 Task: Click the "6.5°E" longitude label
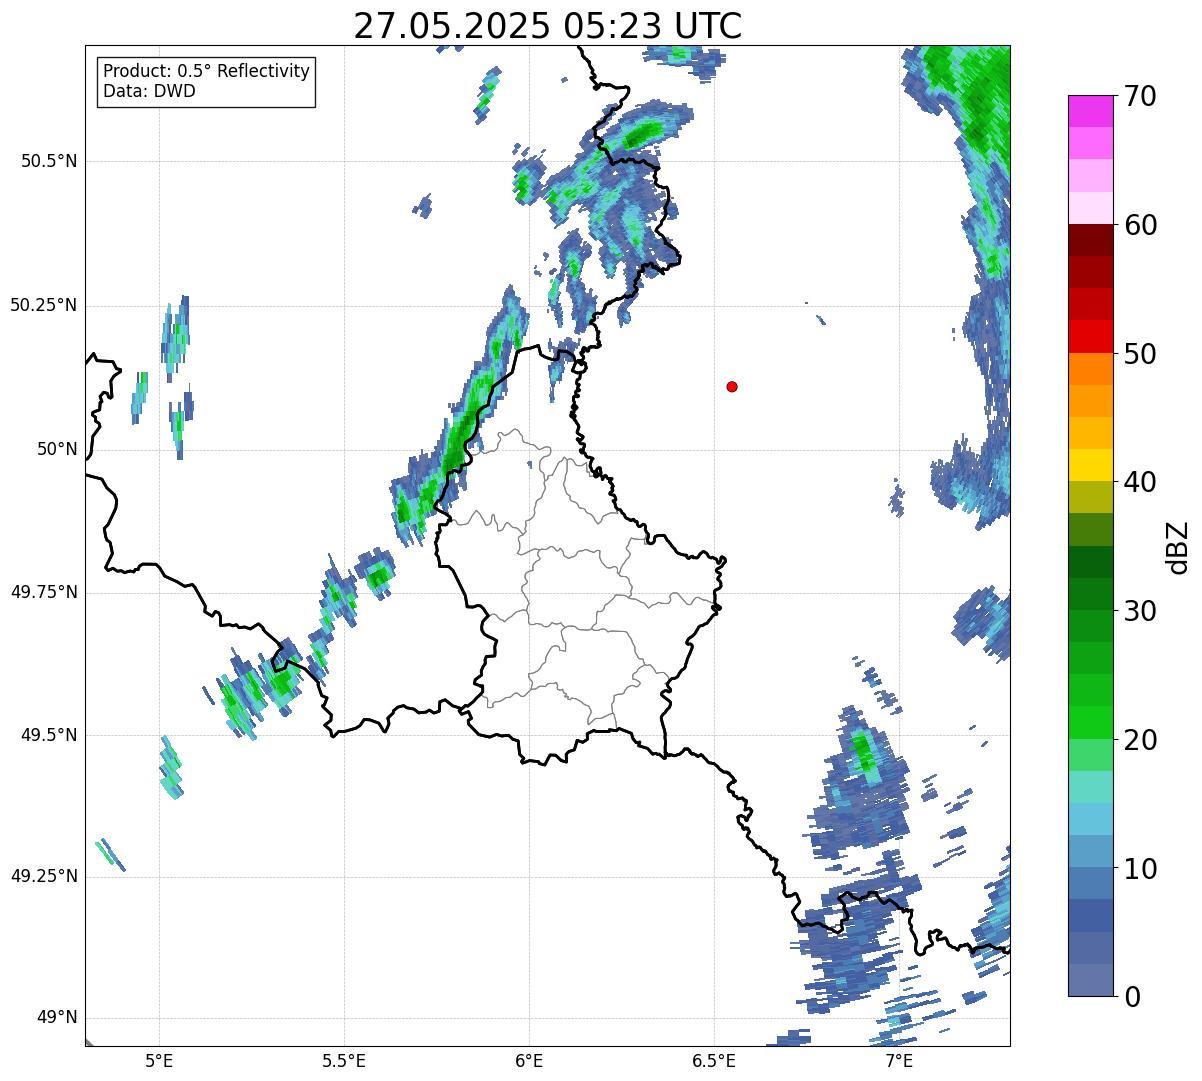coord(714,1060)
